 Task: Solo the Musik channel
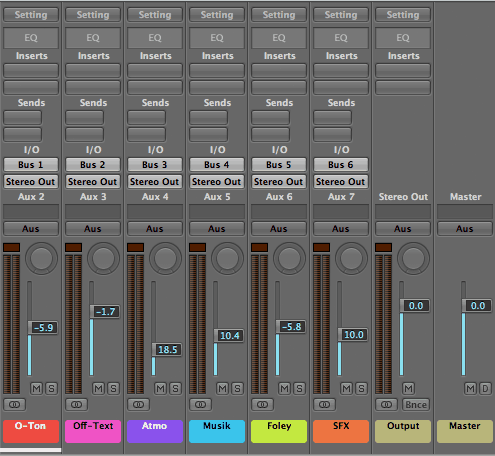pos(237,388)
